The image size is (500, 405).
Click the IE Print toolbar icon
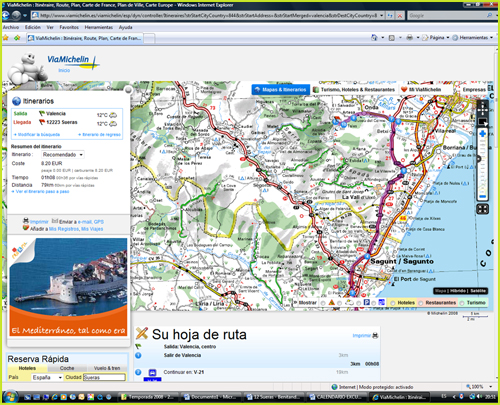click(410, 38)
